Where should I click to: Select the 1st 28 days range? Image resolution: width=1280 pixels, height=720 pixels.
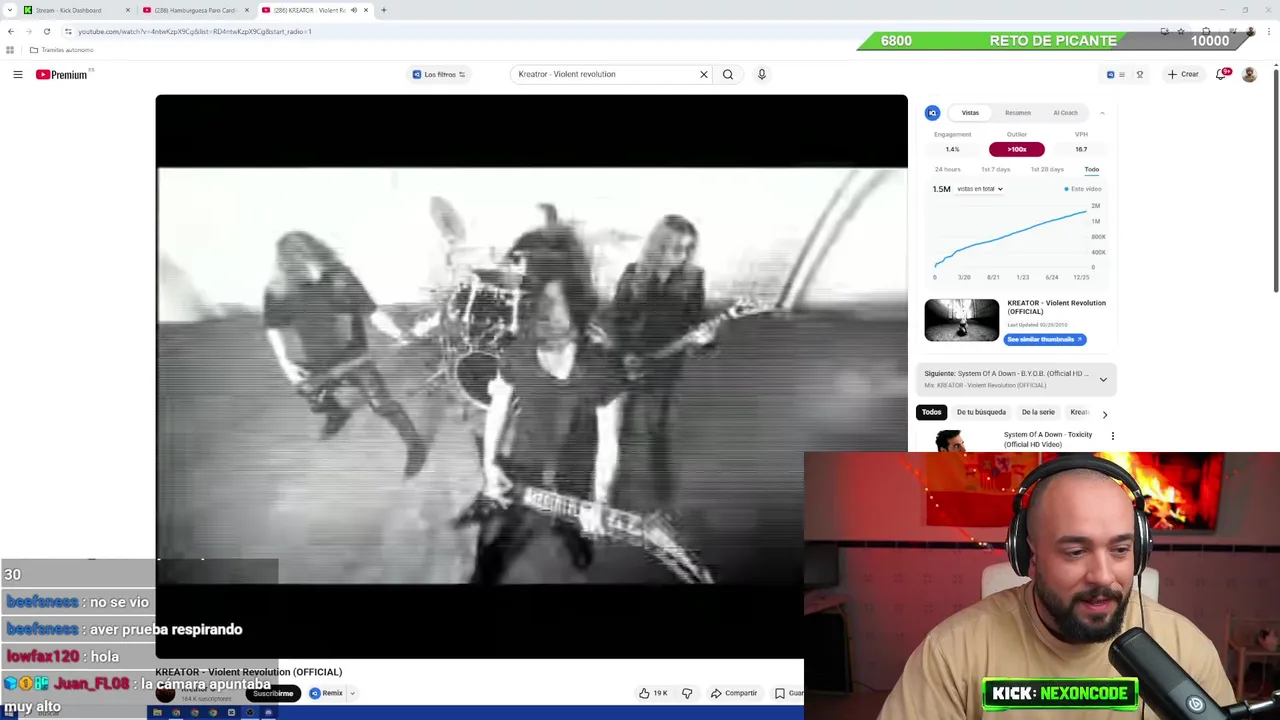(x=1047, y=170)
